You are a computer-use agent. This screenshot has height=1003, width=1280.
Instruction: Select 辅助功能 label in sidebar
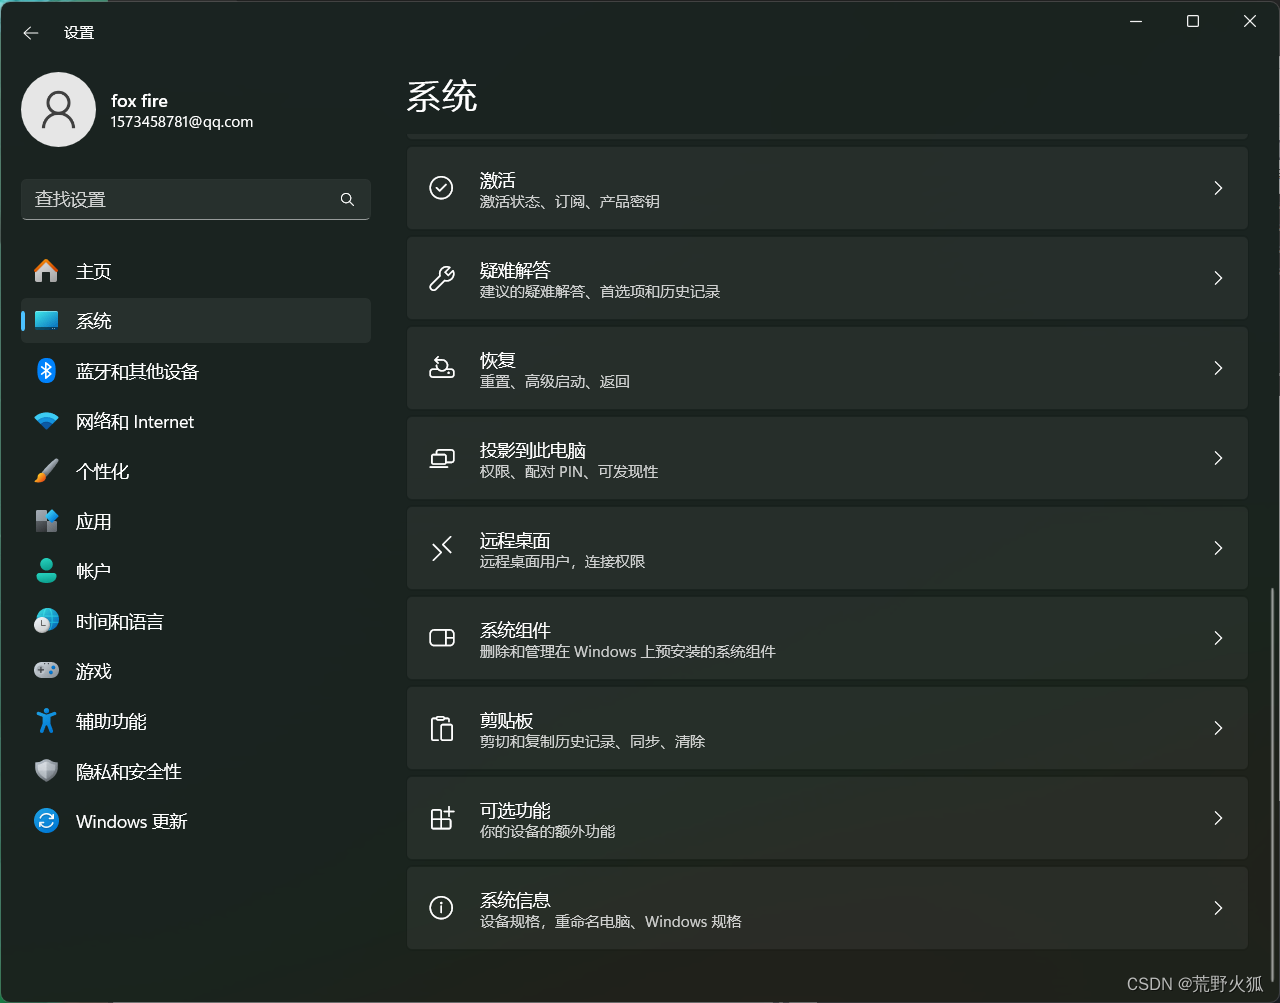112,721
